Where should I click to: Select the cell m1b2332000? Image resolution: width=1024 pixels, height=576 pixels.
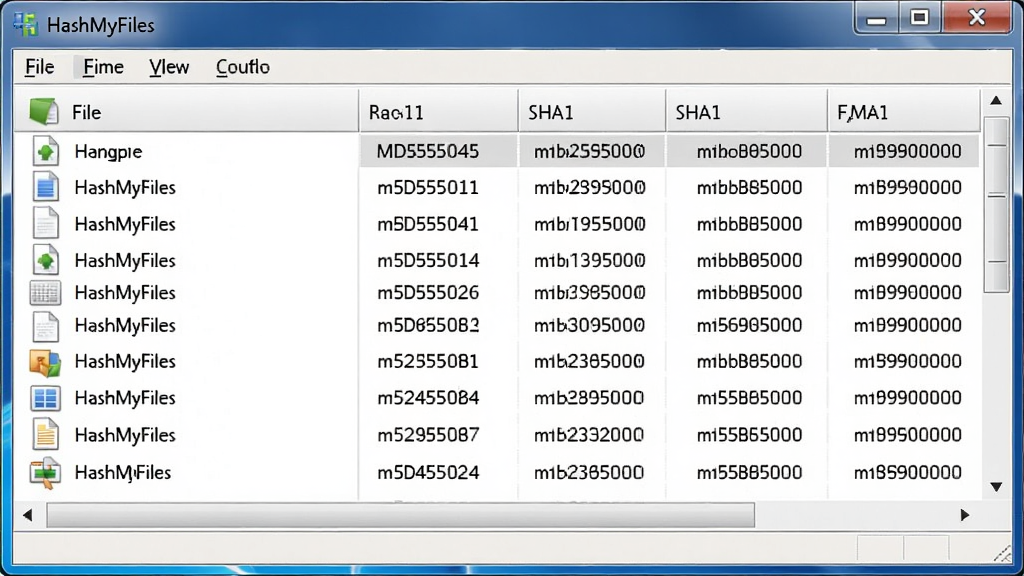[589, 435]
